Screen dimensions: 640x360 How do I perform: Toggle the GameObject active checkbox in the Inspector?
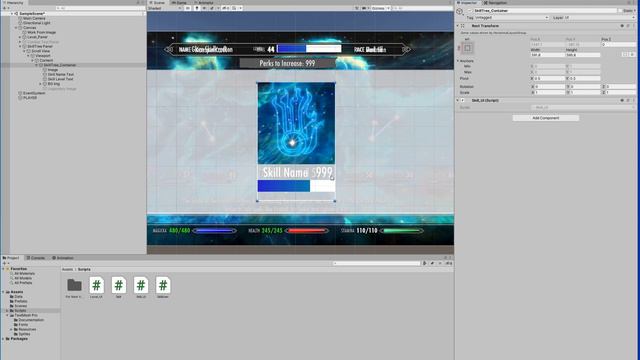(469, 11)
